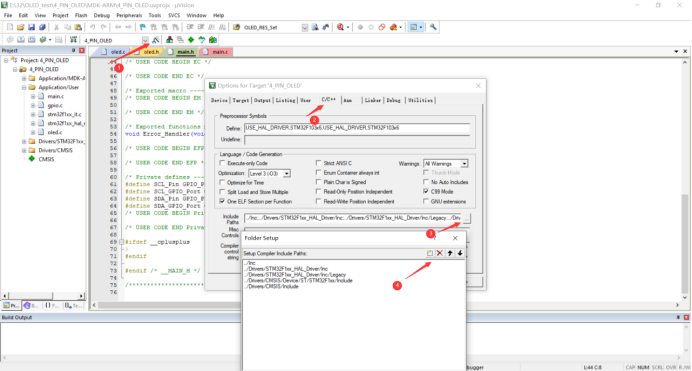Viewport: 692px width, 371px height.
Task: Select ../Drivers/CMSIS/Include path row
Action: [x=272, y=287]
